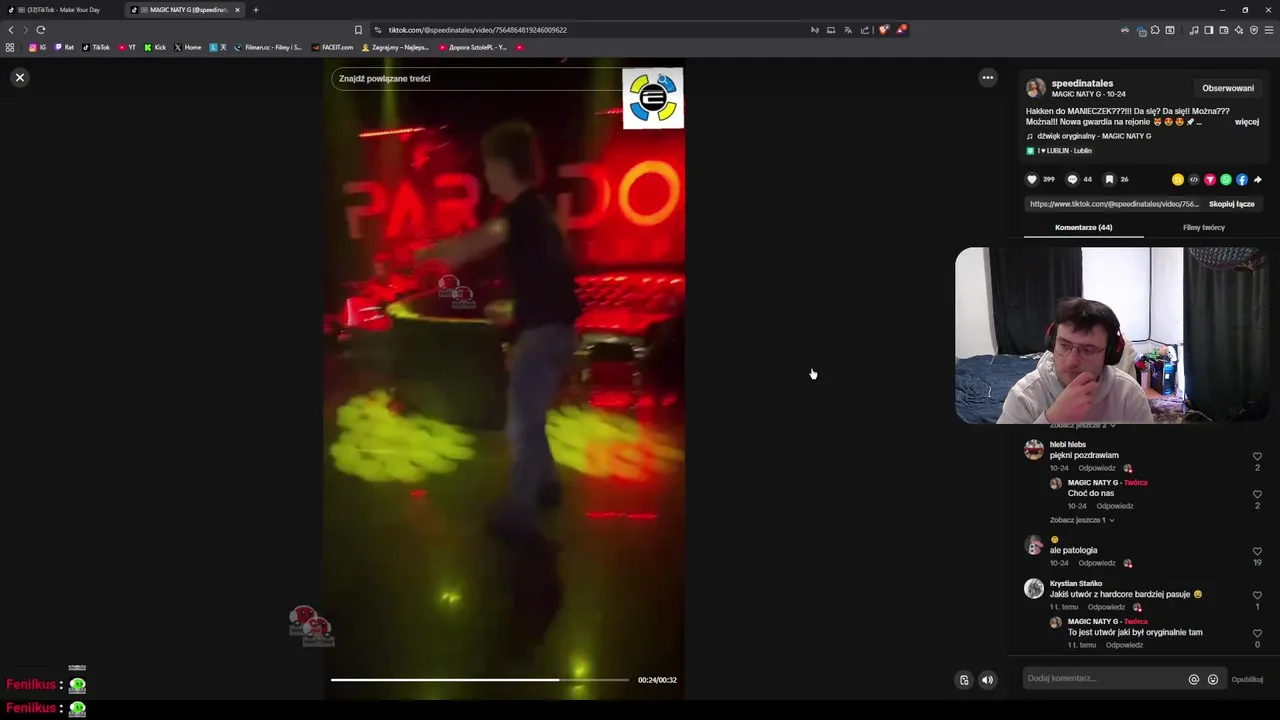Screen dimensions: 1280x720
Task: Click the icon left of the speaker
Action: (x=964, y=680)
